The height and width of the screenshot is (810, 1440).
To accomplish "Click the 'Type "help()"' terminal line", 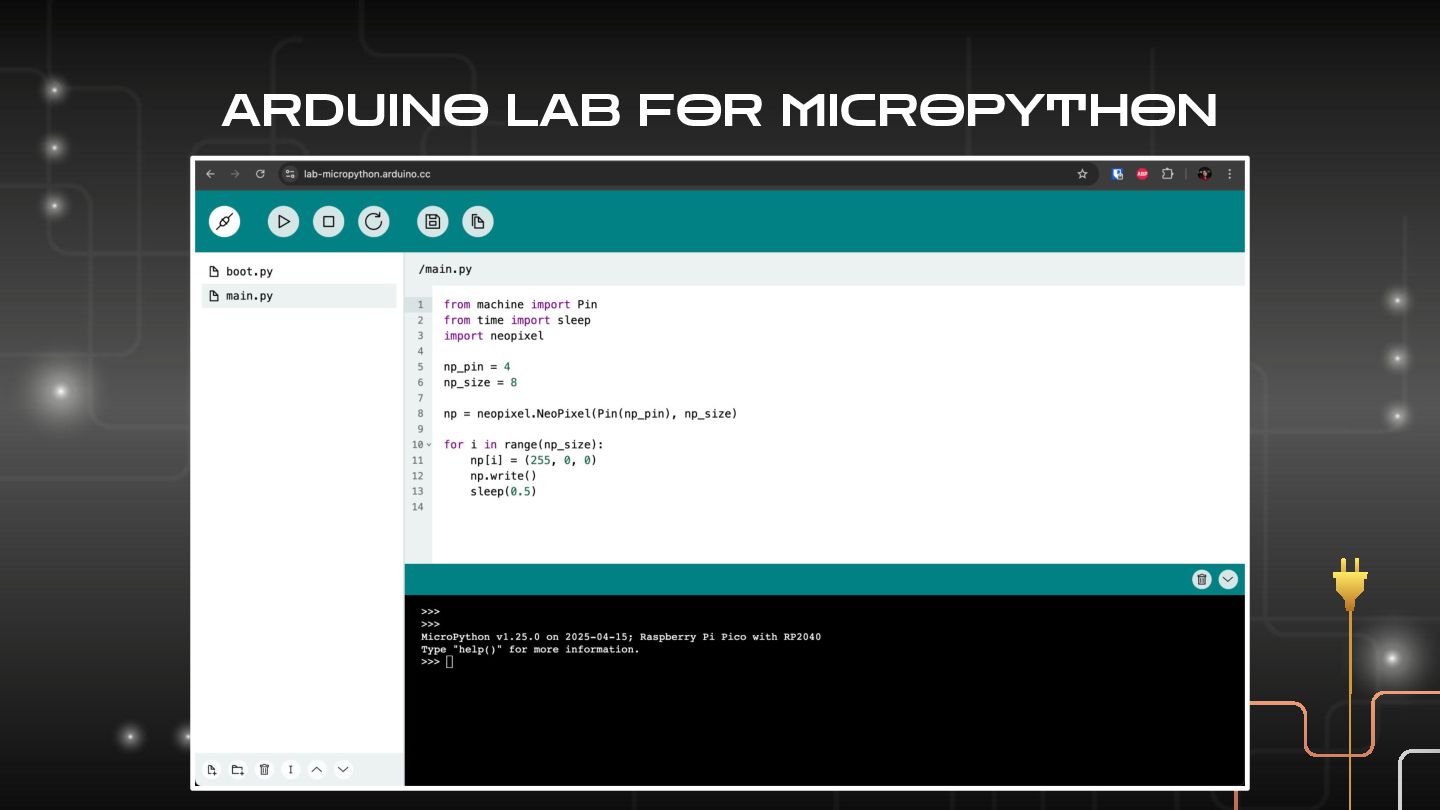I will [x=530, y=649].
